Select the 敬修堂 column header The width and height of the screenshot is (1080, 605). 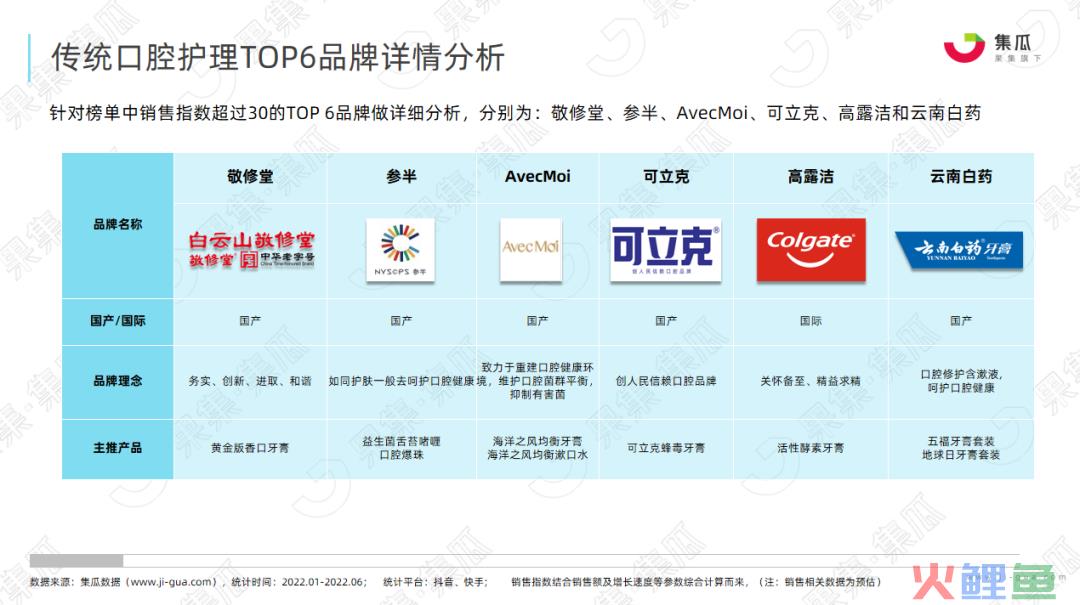tap(250, 176)
